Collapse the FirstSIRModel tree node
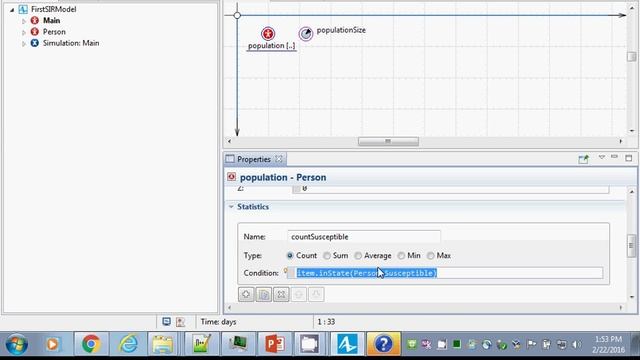This screenshot has width=640, height=360. pyautogui.click(x=12, y=9)
